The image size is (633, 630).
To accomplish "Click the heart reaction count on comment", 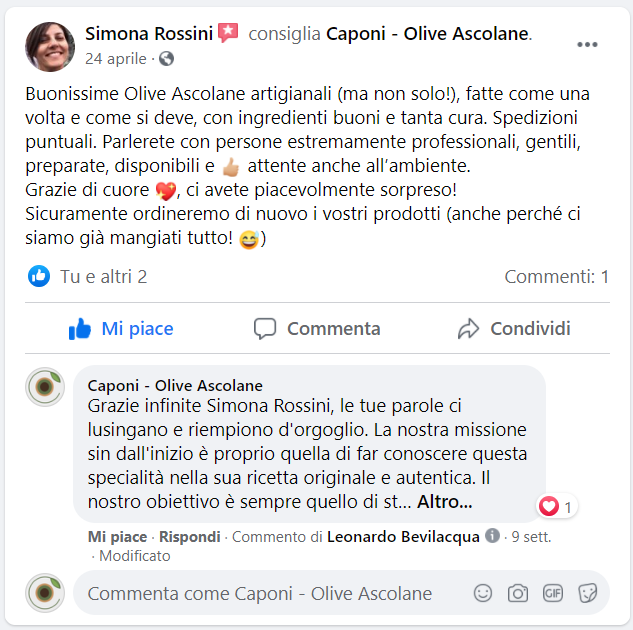I will click(x=557, y=506).
